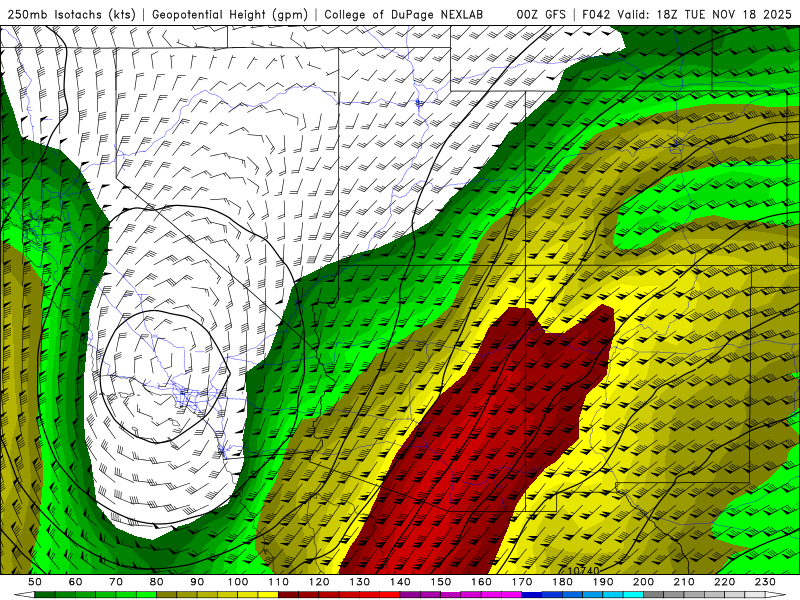Click the '160' color scale label
The width and height of the screenshot is (800, 600).
pos(481,582)
